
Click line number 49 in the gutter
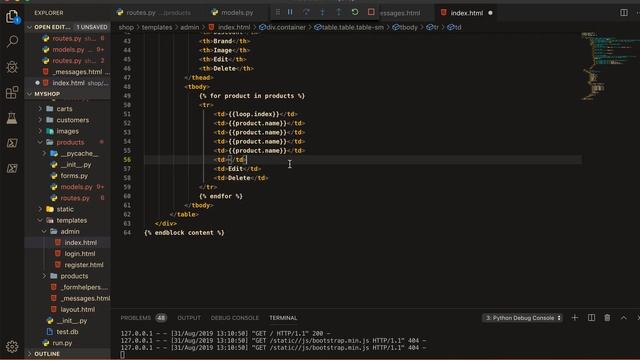pyautogui.click(x=127, y=96)
